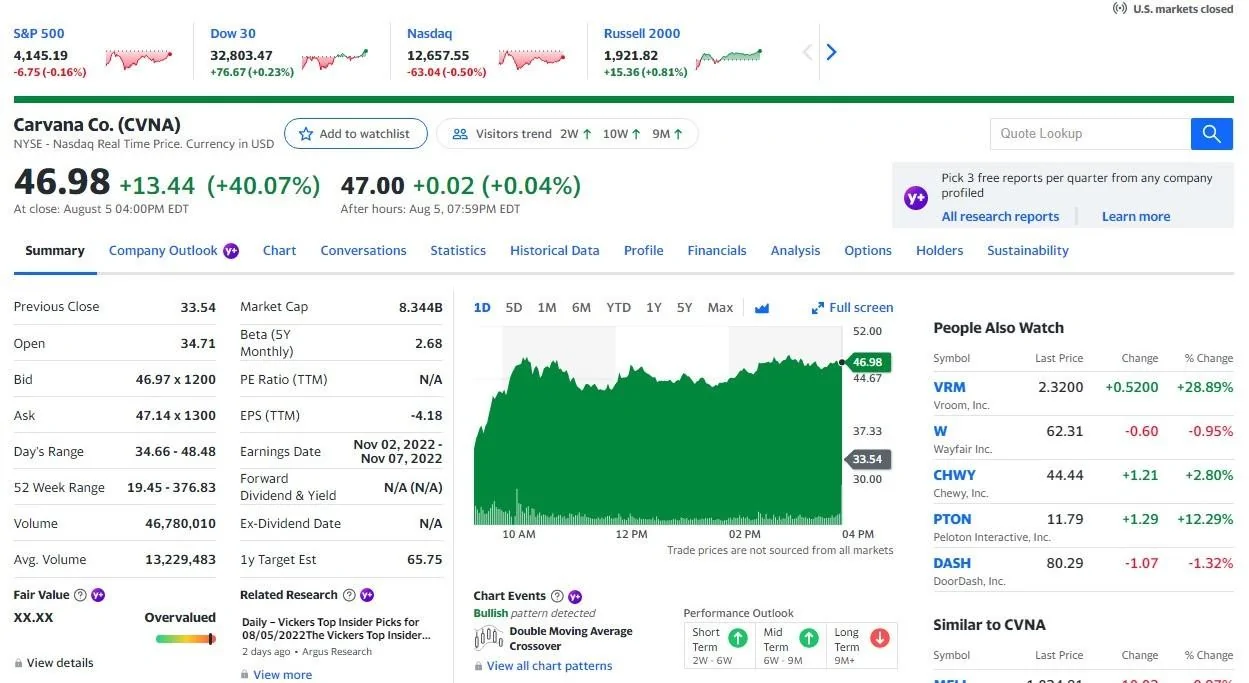
Task: Open the Sustainability tab
Action: click(x=1028, y=251)
